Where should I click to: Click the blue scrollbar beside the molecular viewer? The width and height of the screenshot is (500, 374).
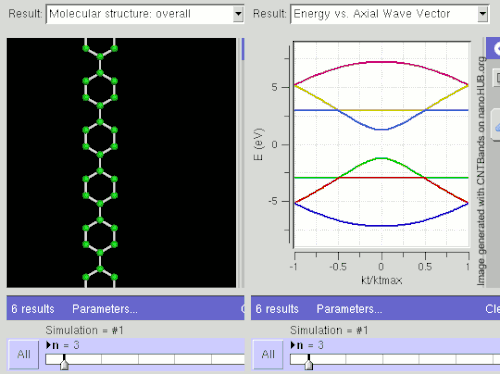243,49
